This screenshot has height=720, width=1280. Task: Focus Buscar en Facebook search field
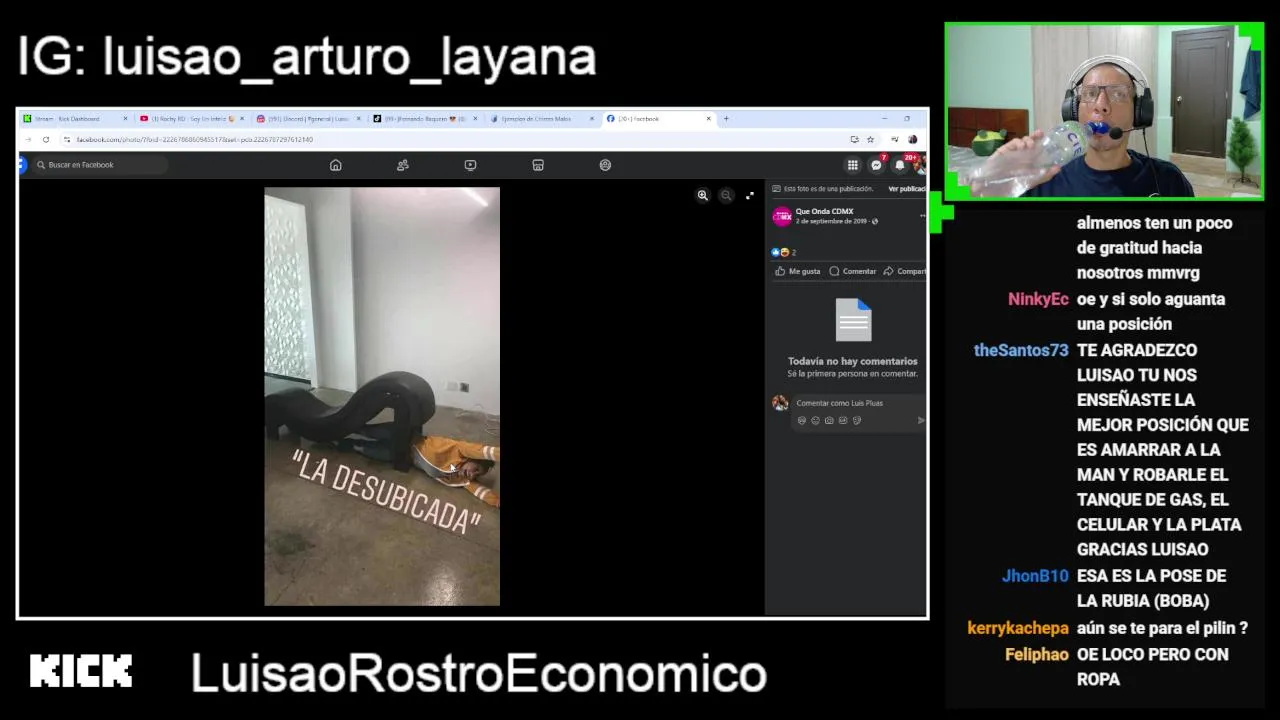pyautogui.click(x=100, y=165)
